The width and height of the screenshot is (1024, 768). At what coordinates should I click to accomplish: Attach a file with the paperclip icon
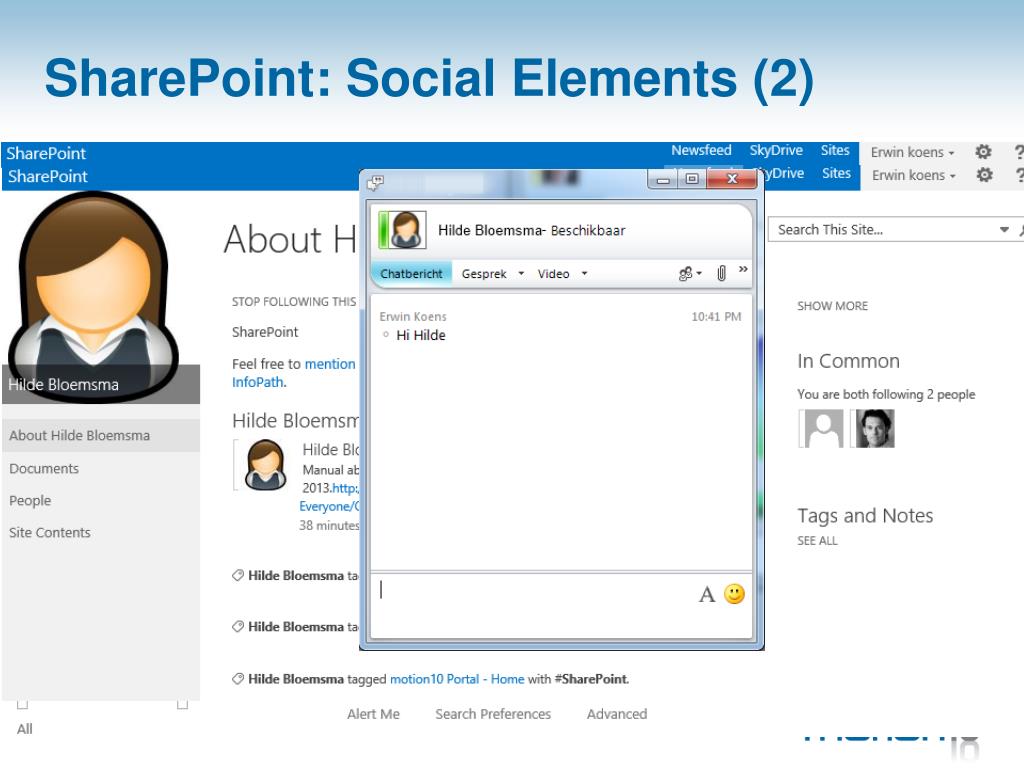tap(721, 273)
